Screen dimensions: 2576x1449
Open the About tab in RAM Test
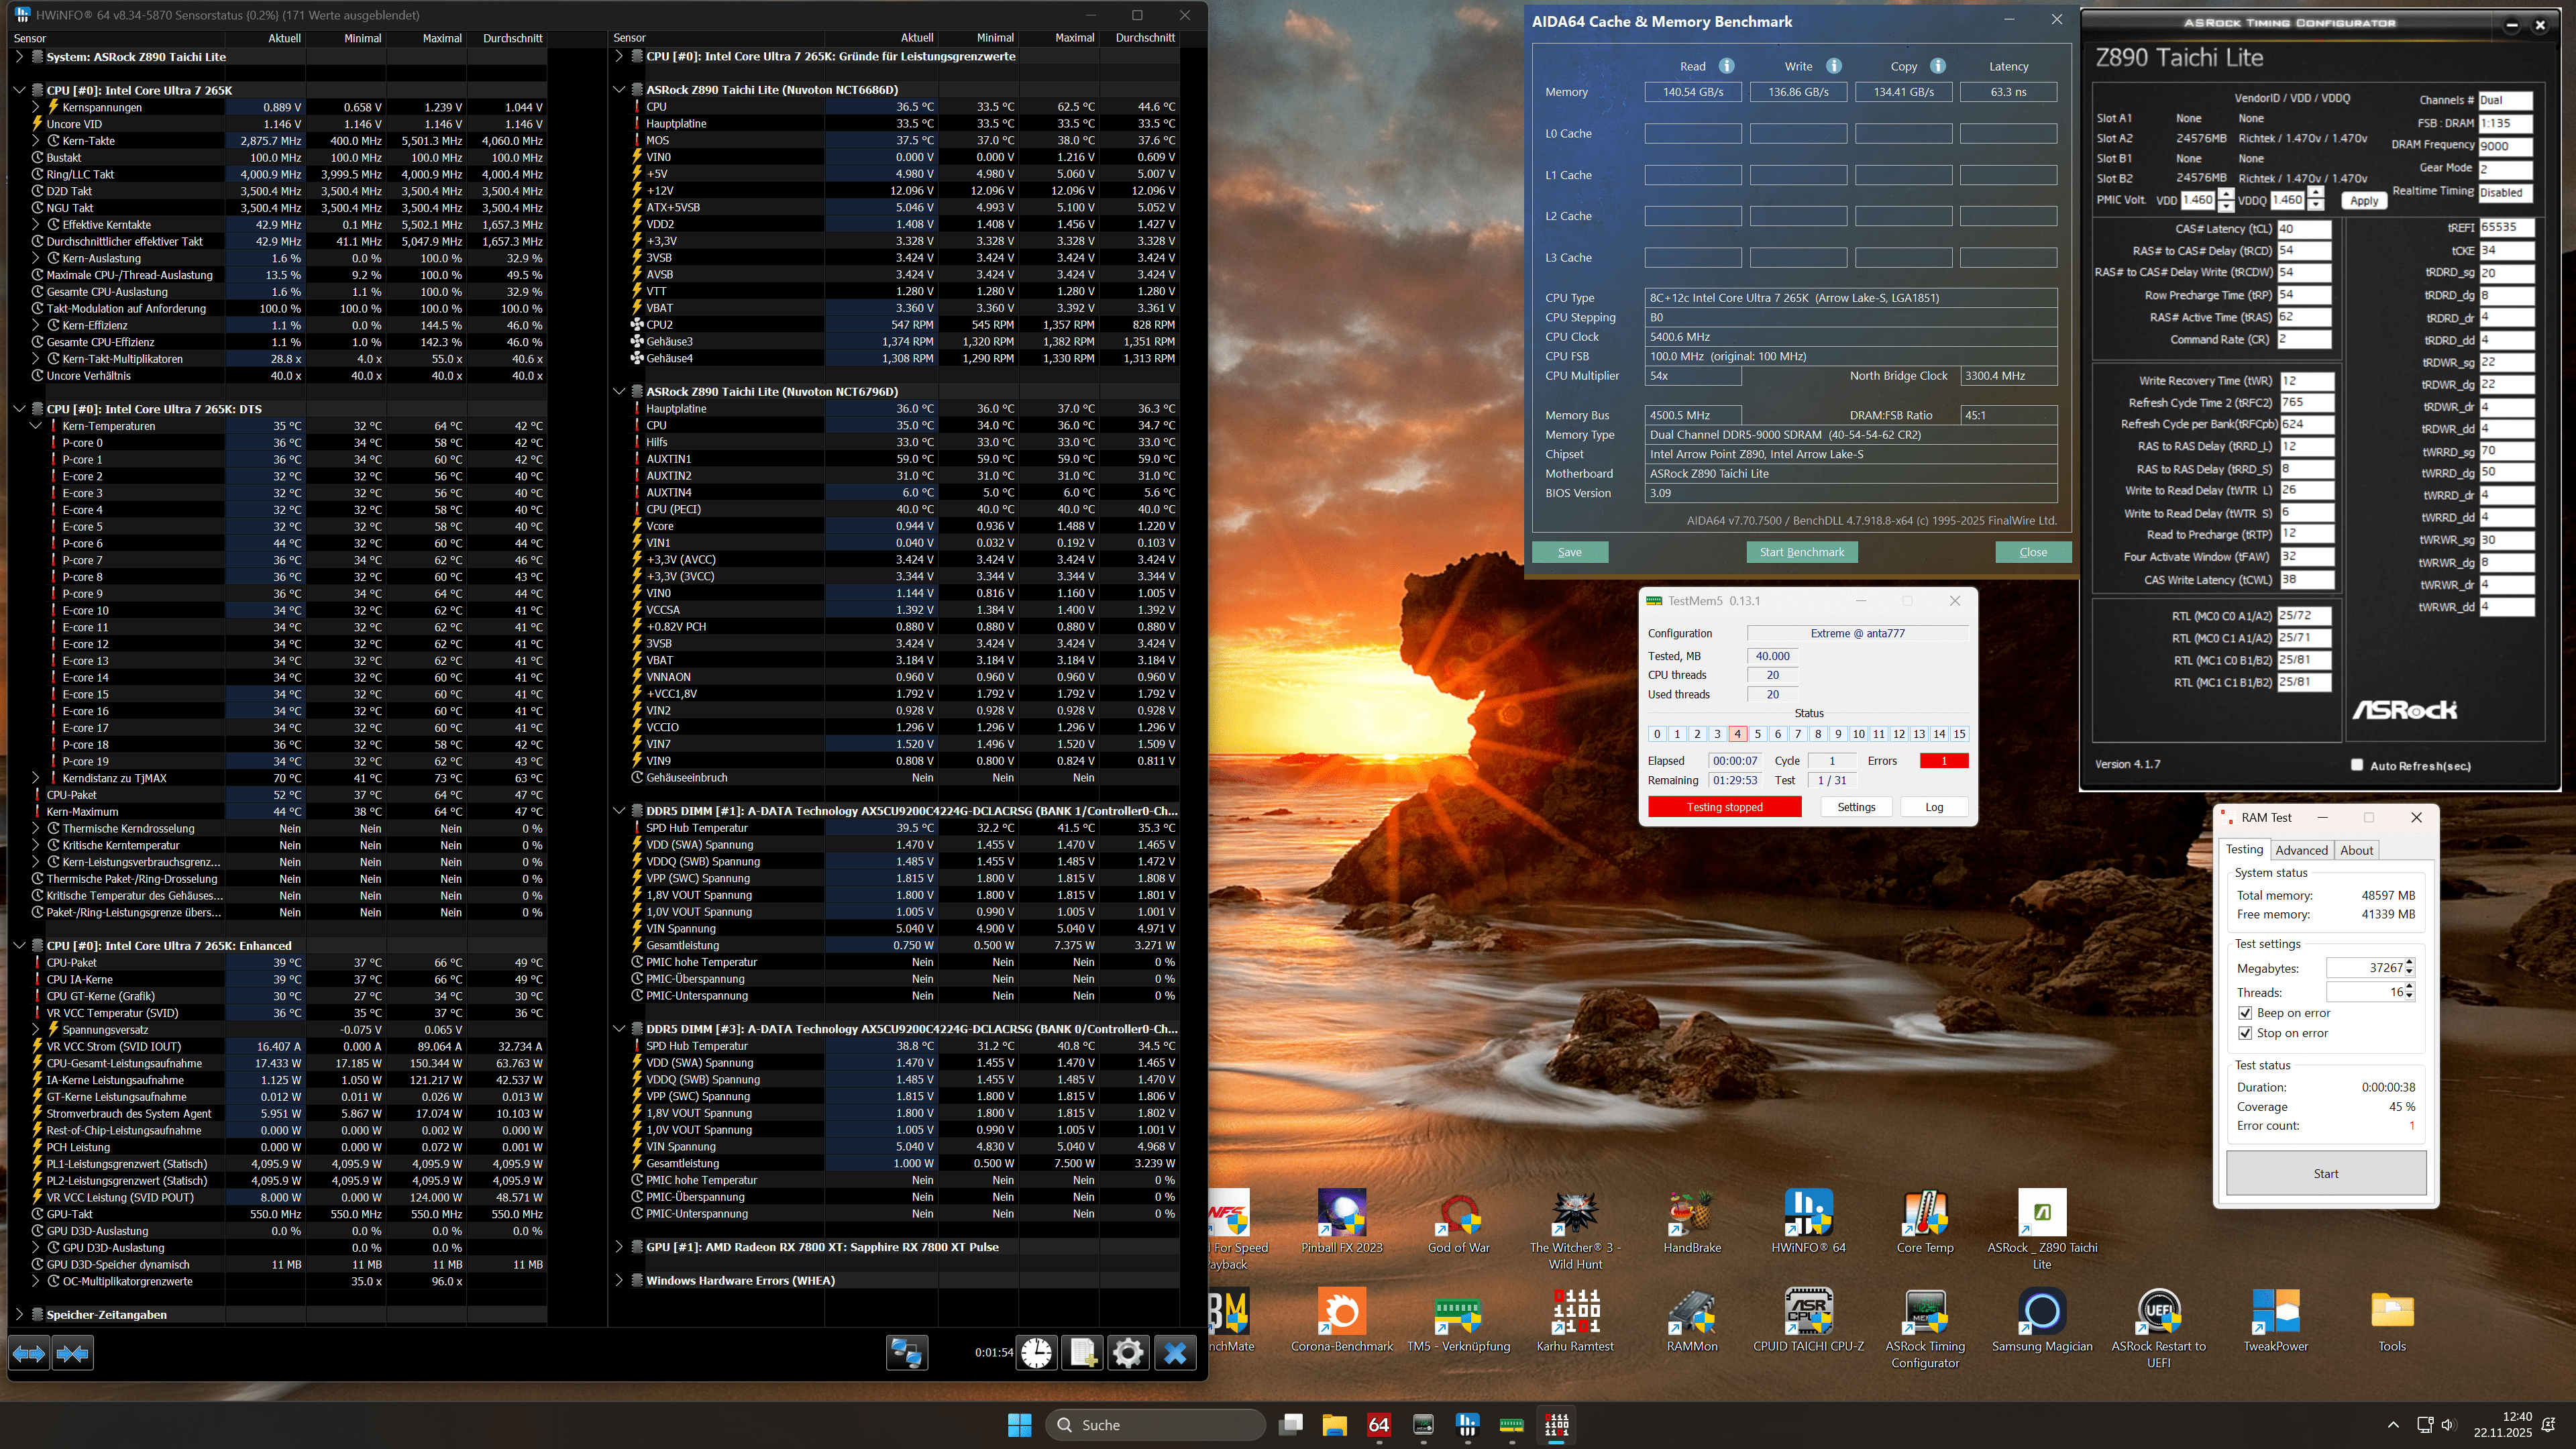[x=2356, y=850]
